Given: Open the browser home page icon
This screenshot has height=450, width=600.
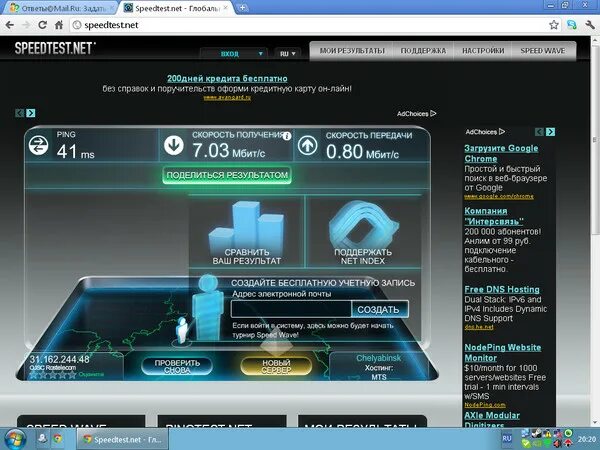Looking at the screenshot, I should pyautogui.click(x=59, y=25).
